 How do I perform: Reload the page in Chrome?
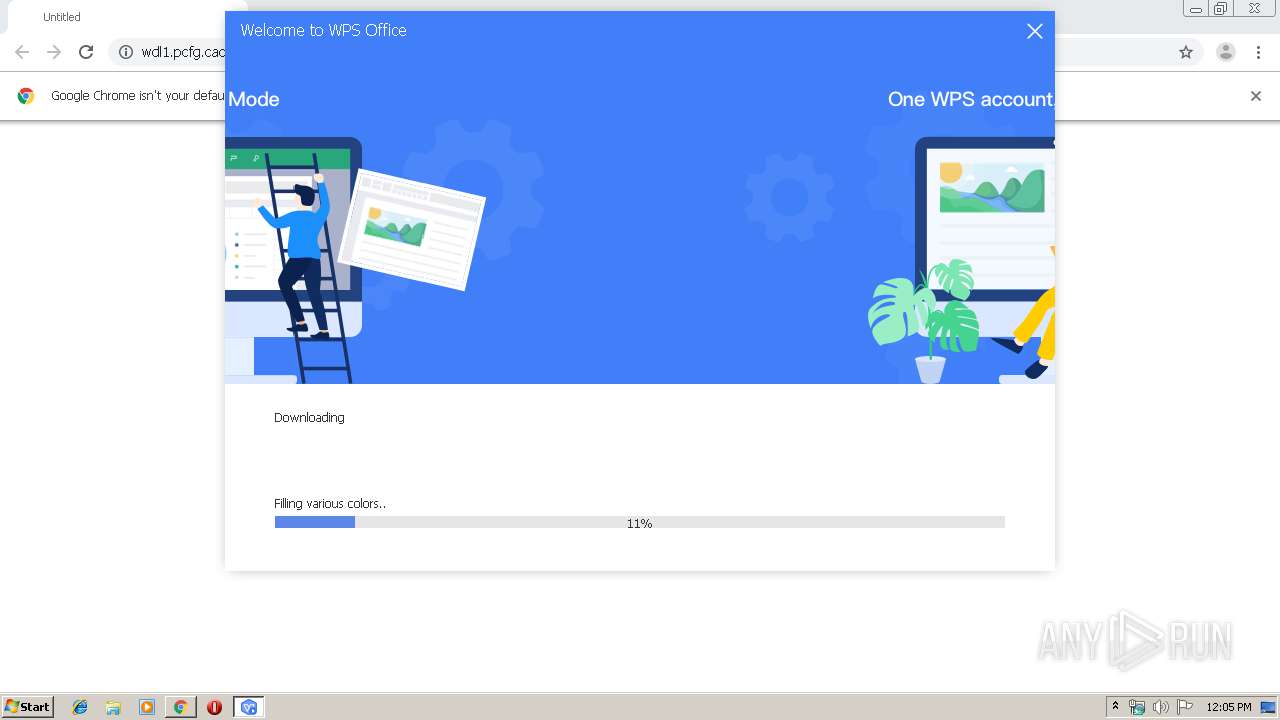[x=86, y=52]
